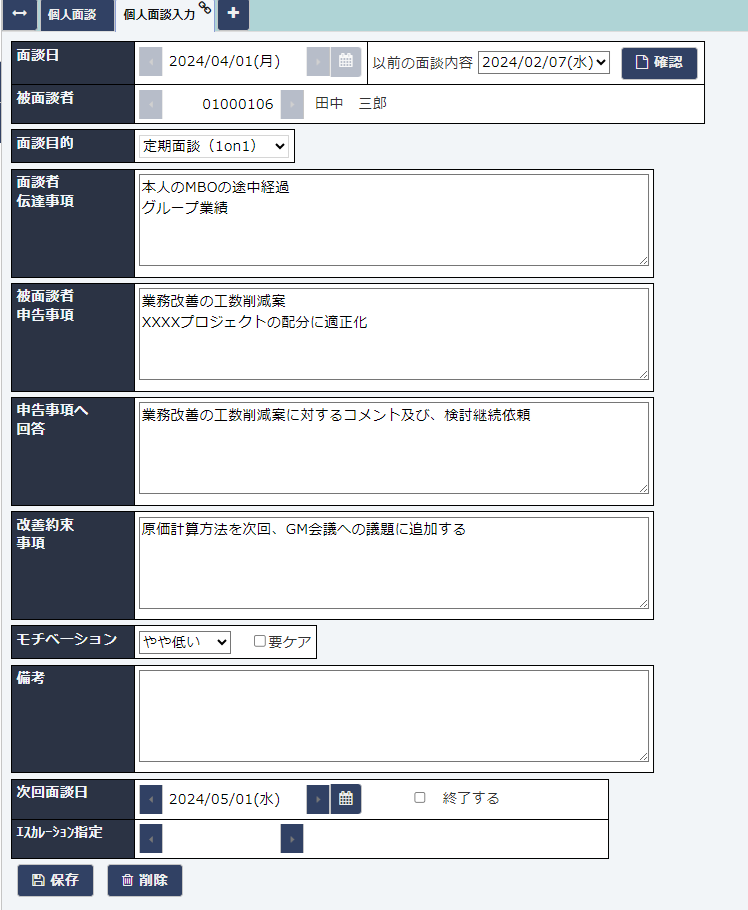
Task: Switch to the 個人面談 tab
Action: [x=71, y=15]
